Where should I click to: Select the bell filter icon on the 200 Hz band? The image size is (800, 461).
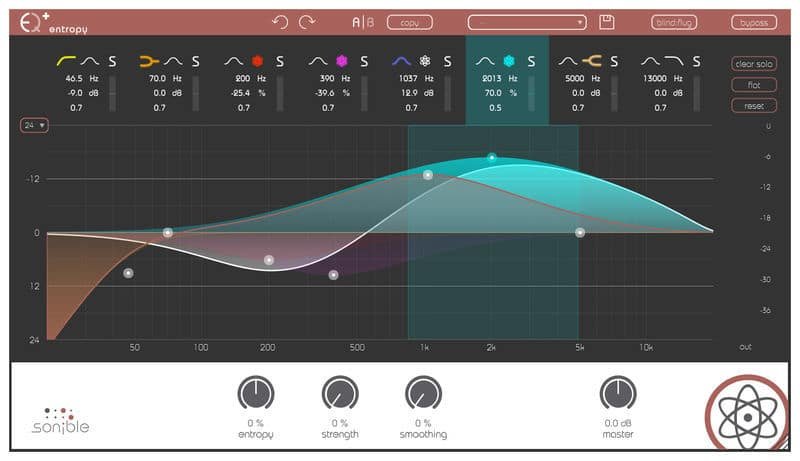[234, 61]
